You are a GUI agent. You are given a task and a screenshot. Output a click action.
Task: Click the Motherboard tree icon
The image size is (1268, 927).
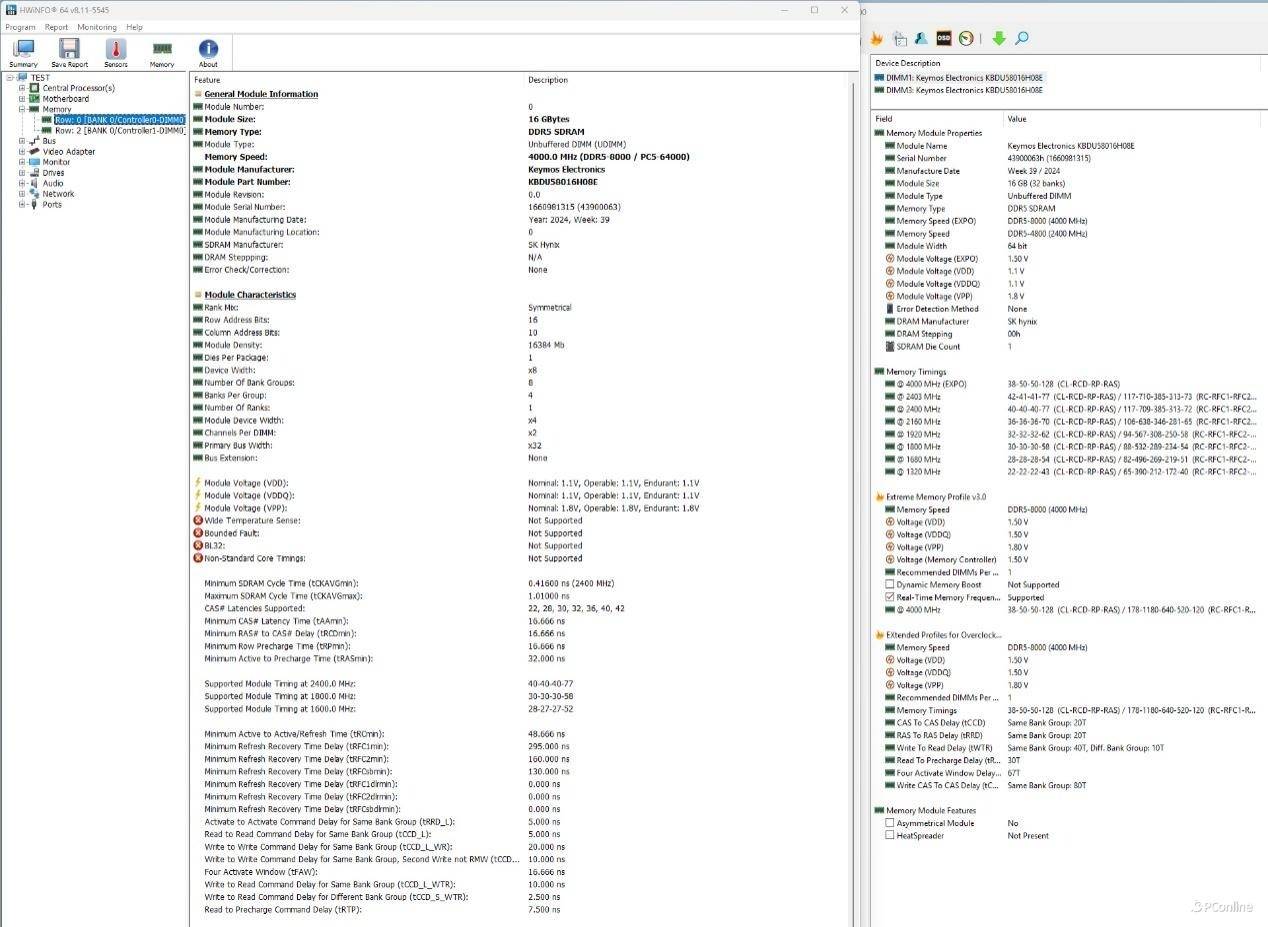(x=34, y=98)
